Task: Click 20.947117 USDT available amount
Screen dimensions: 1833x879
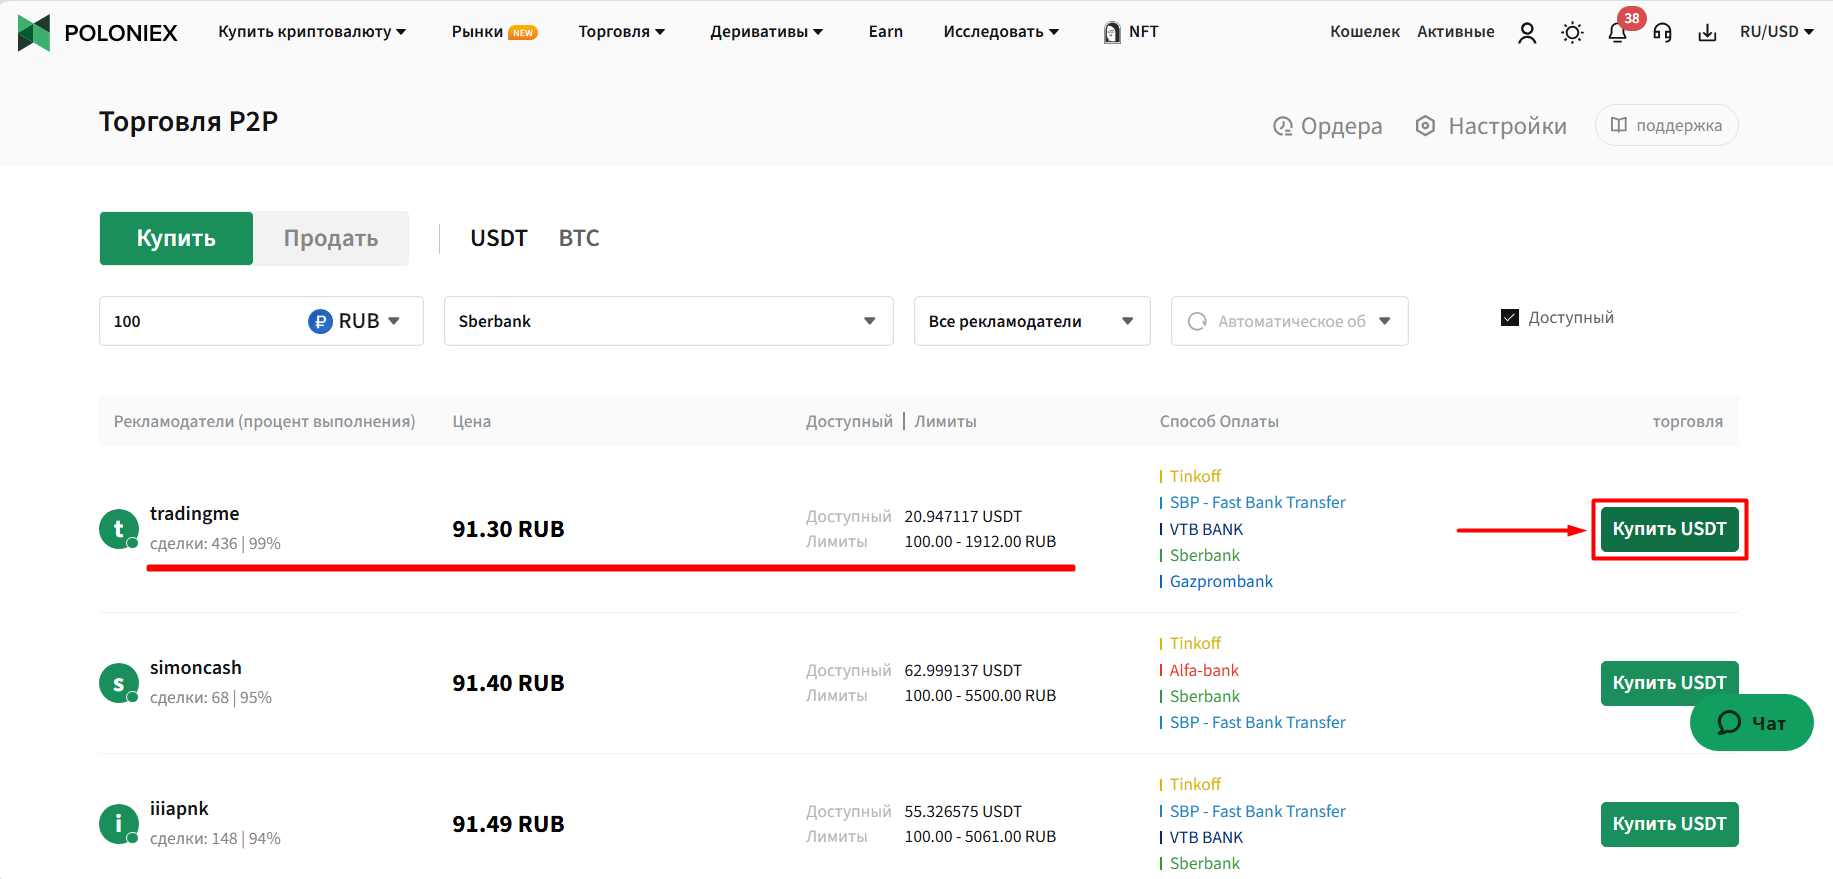Action: (x=963, y=516)
